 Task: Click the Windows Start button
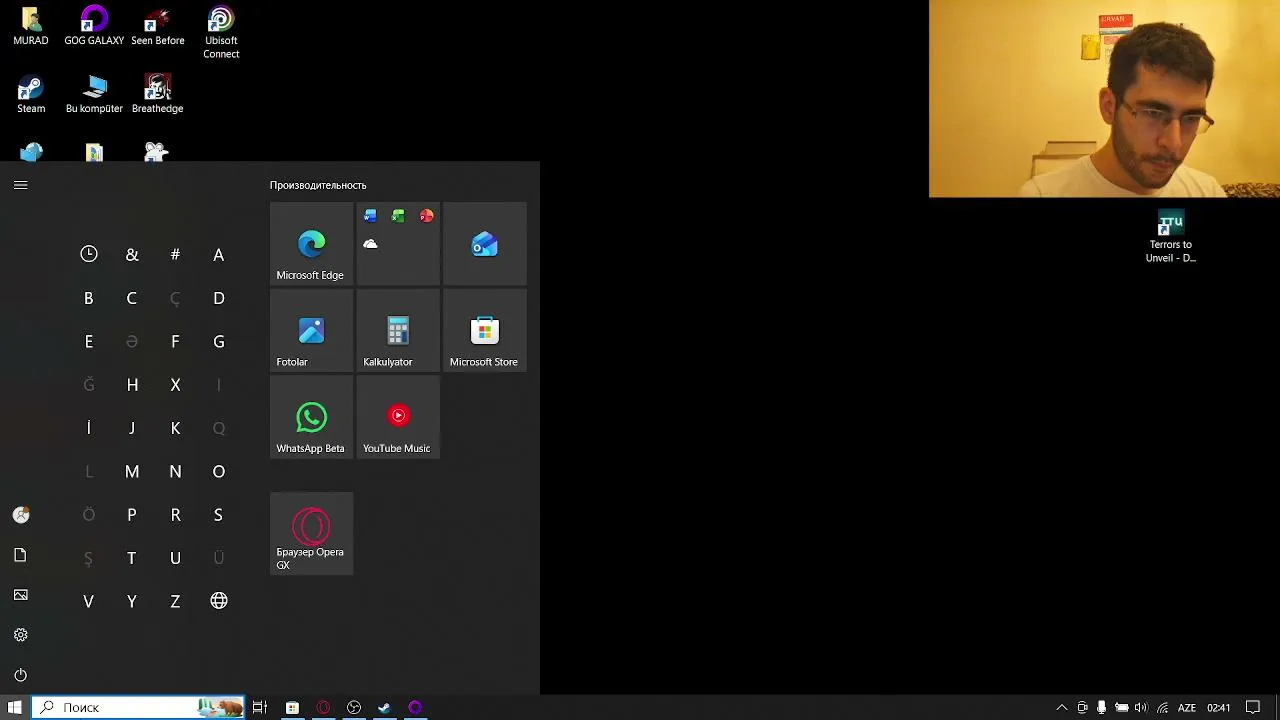coord(15,707)
